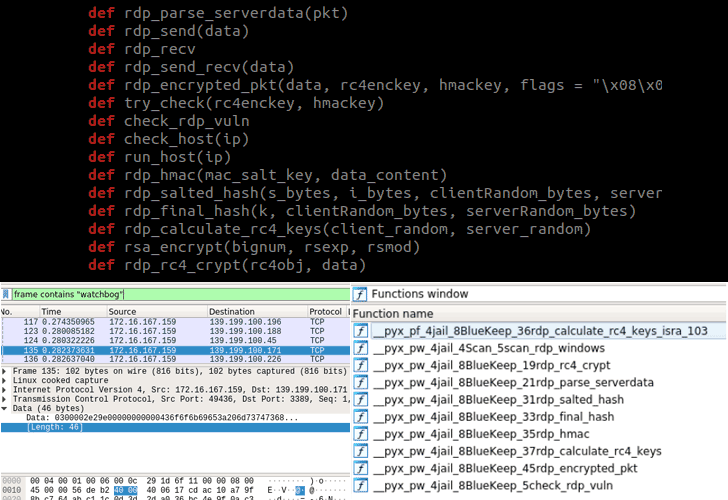Expand the Transmission Control Protocol row
Screen dimensions: 728x500
(x=4, y=399)
